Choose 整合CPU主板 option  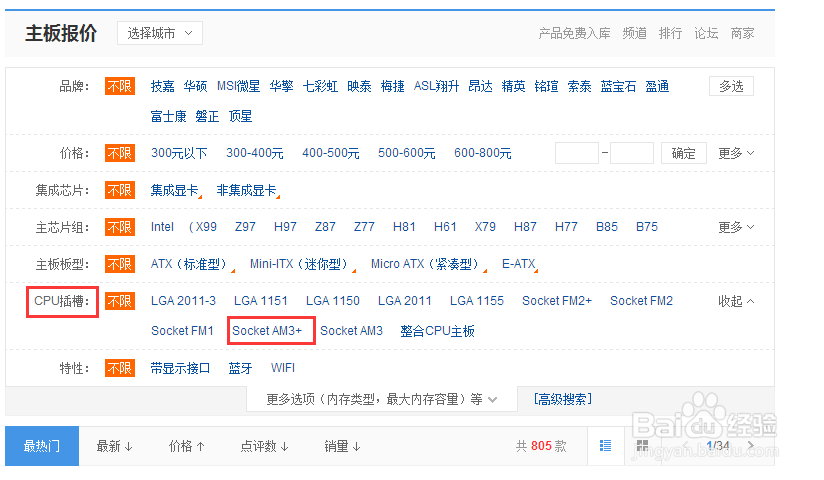click(437, 331)
